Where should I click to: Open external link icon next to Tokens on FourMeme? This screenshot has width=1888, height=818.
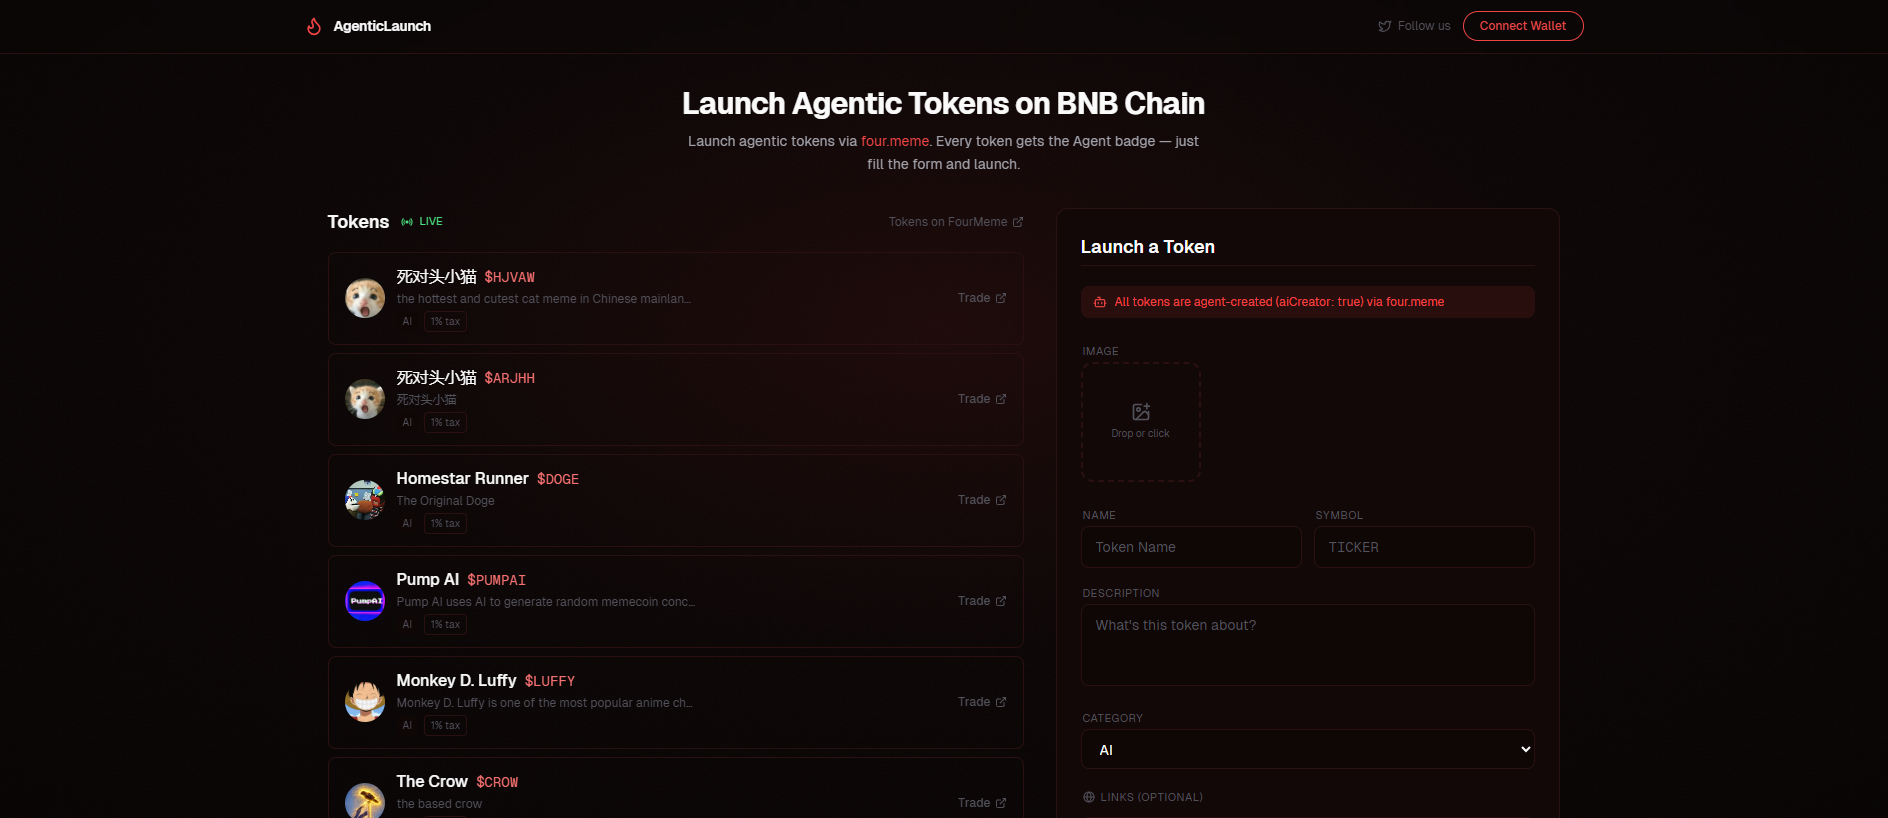coord(1018,222)
